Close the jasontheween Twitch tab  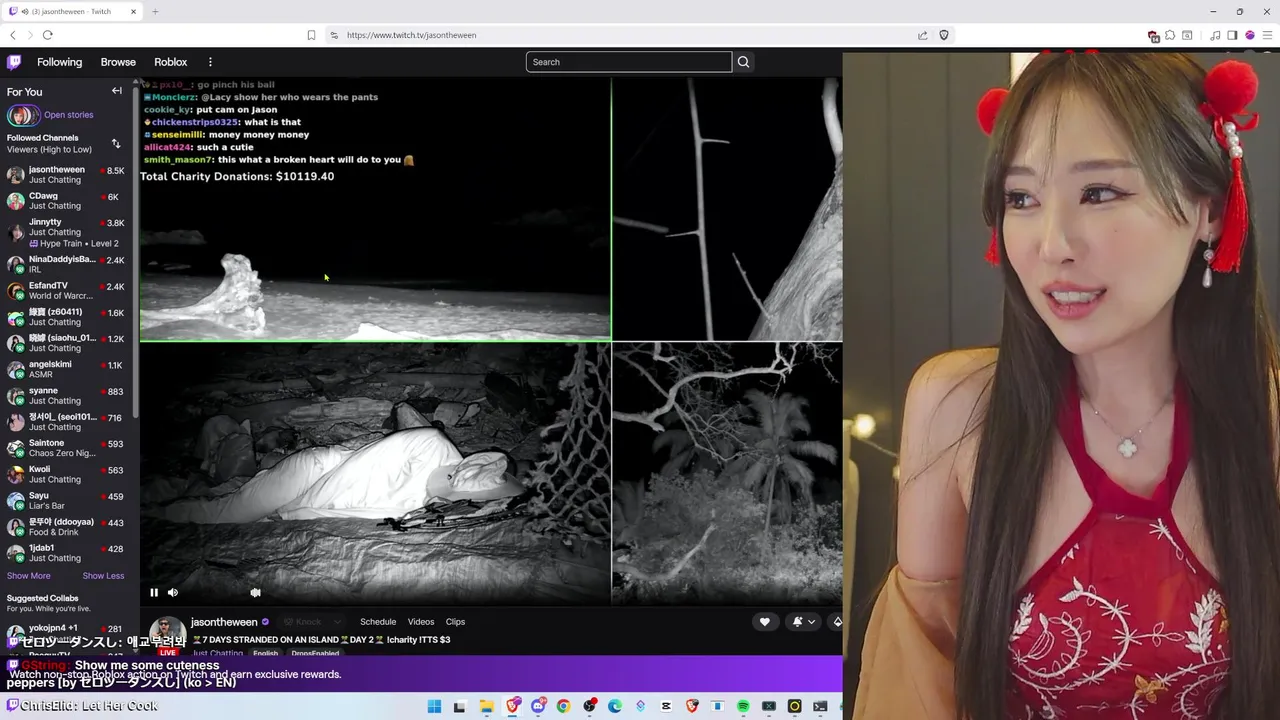(133, 12)
